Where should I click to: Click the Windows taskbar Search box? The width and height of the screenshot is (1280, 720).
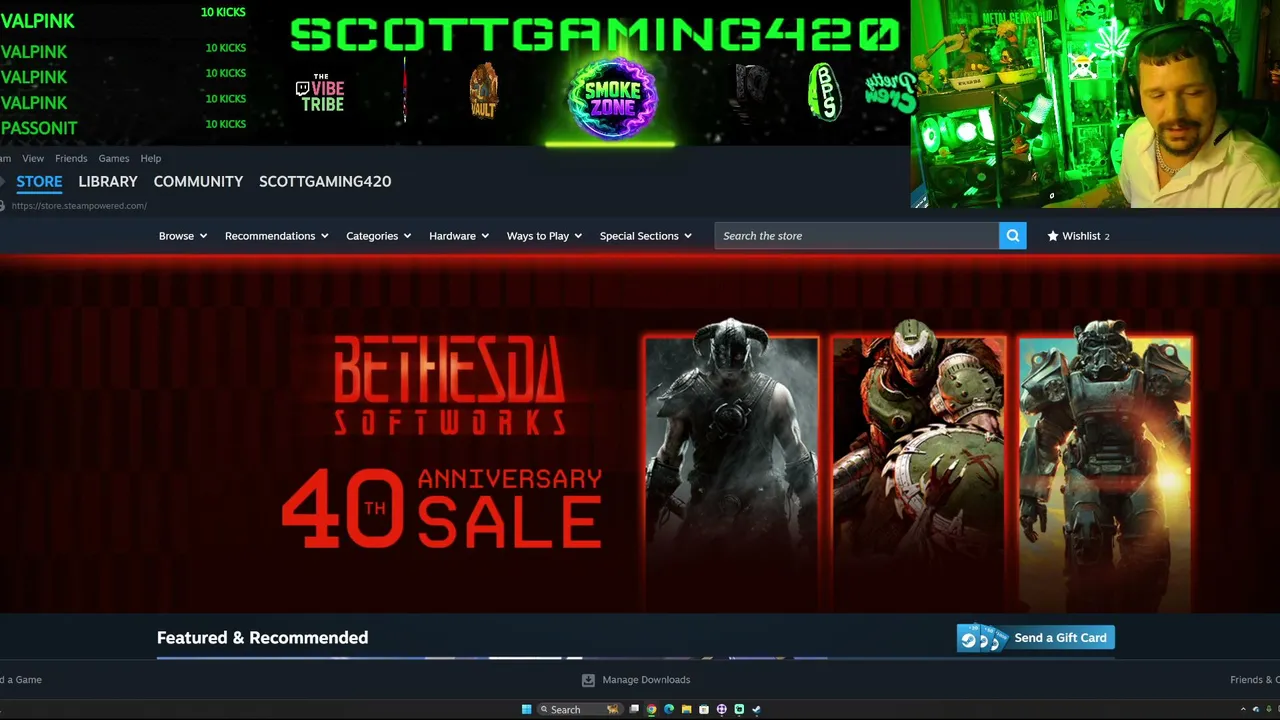tap(580, 709)
